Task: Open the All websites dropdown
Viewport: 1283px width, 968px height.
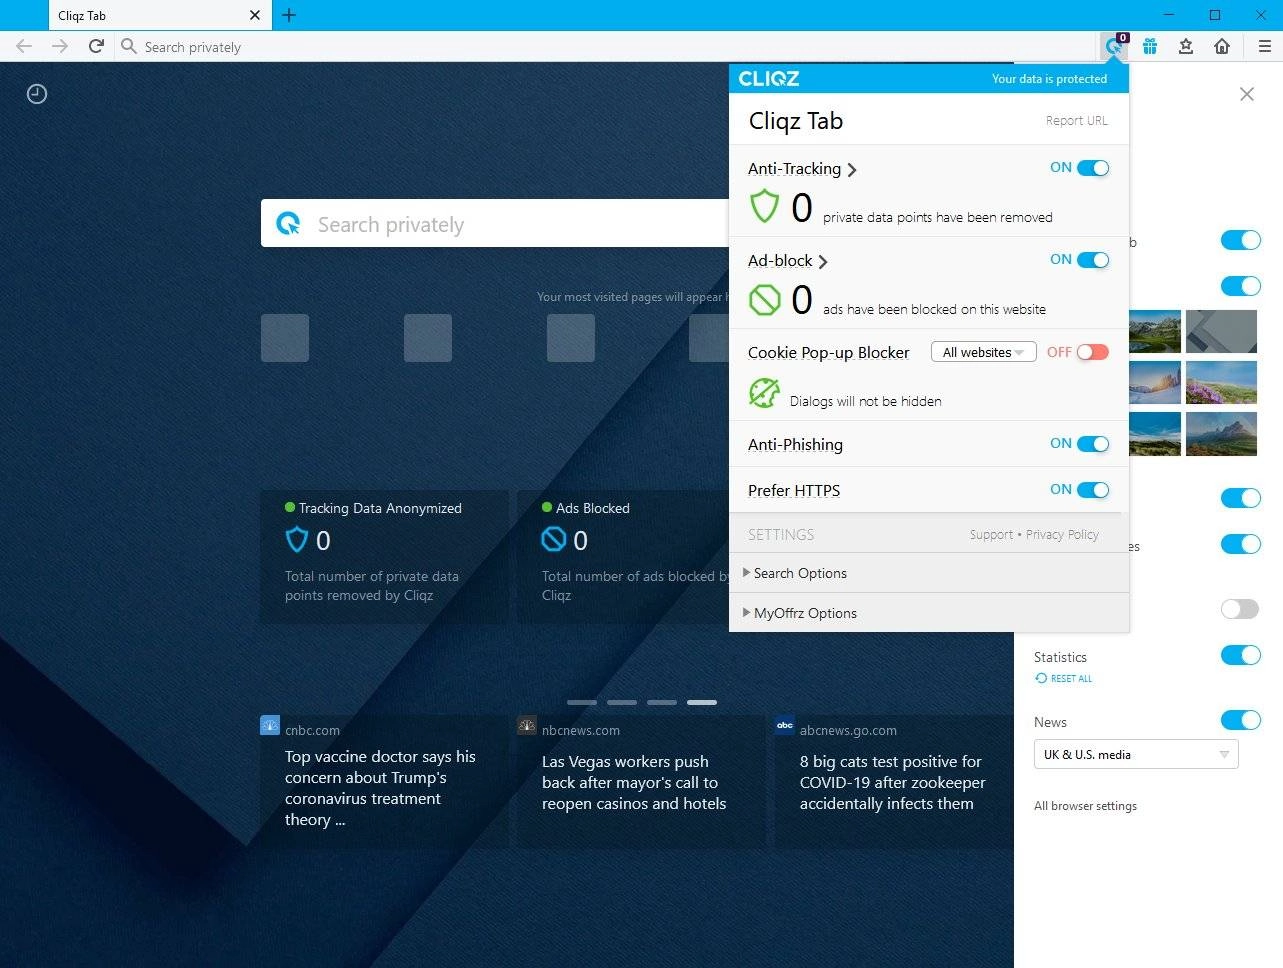Action: [x=983, y=352]
